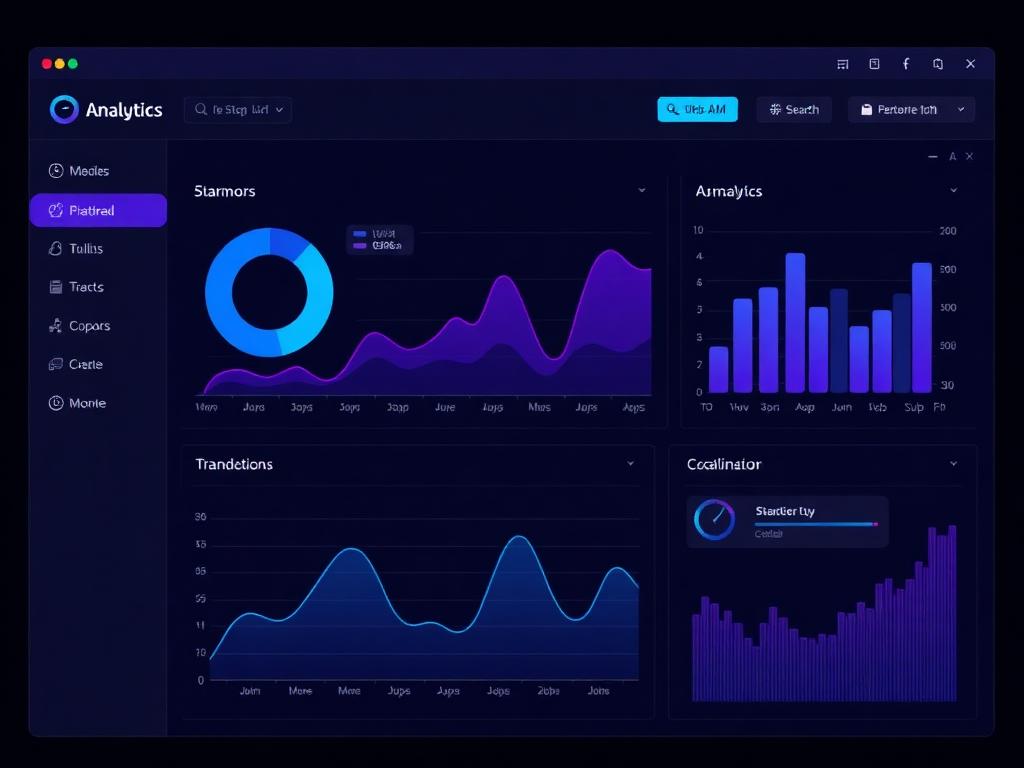The width and height of the screenshot is (1024, 768).
Task: Click the cyan search button in header
Action: tap(697, 110)
